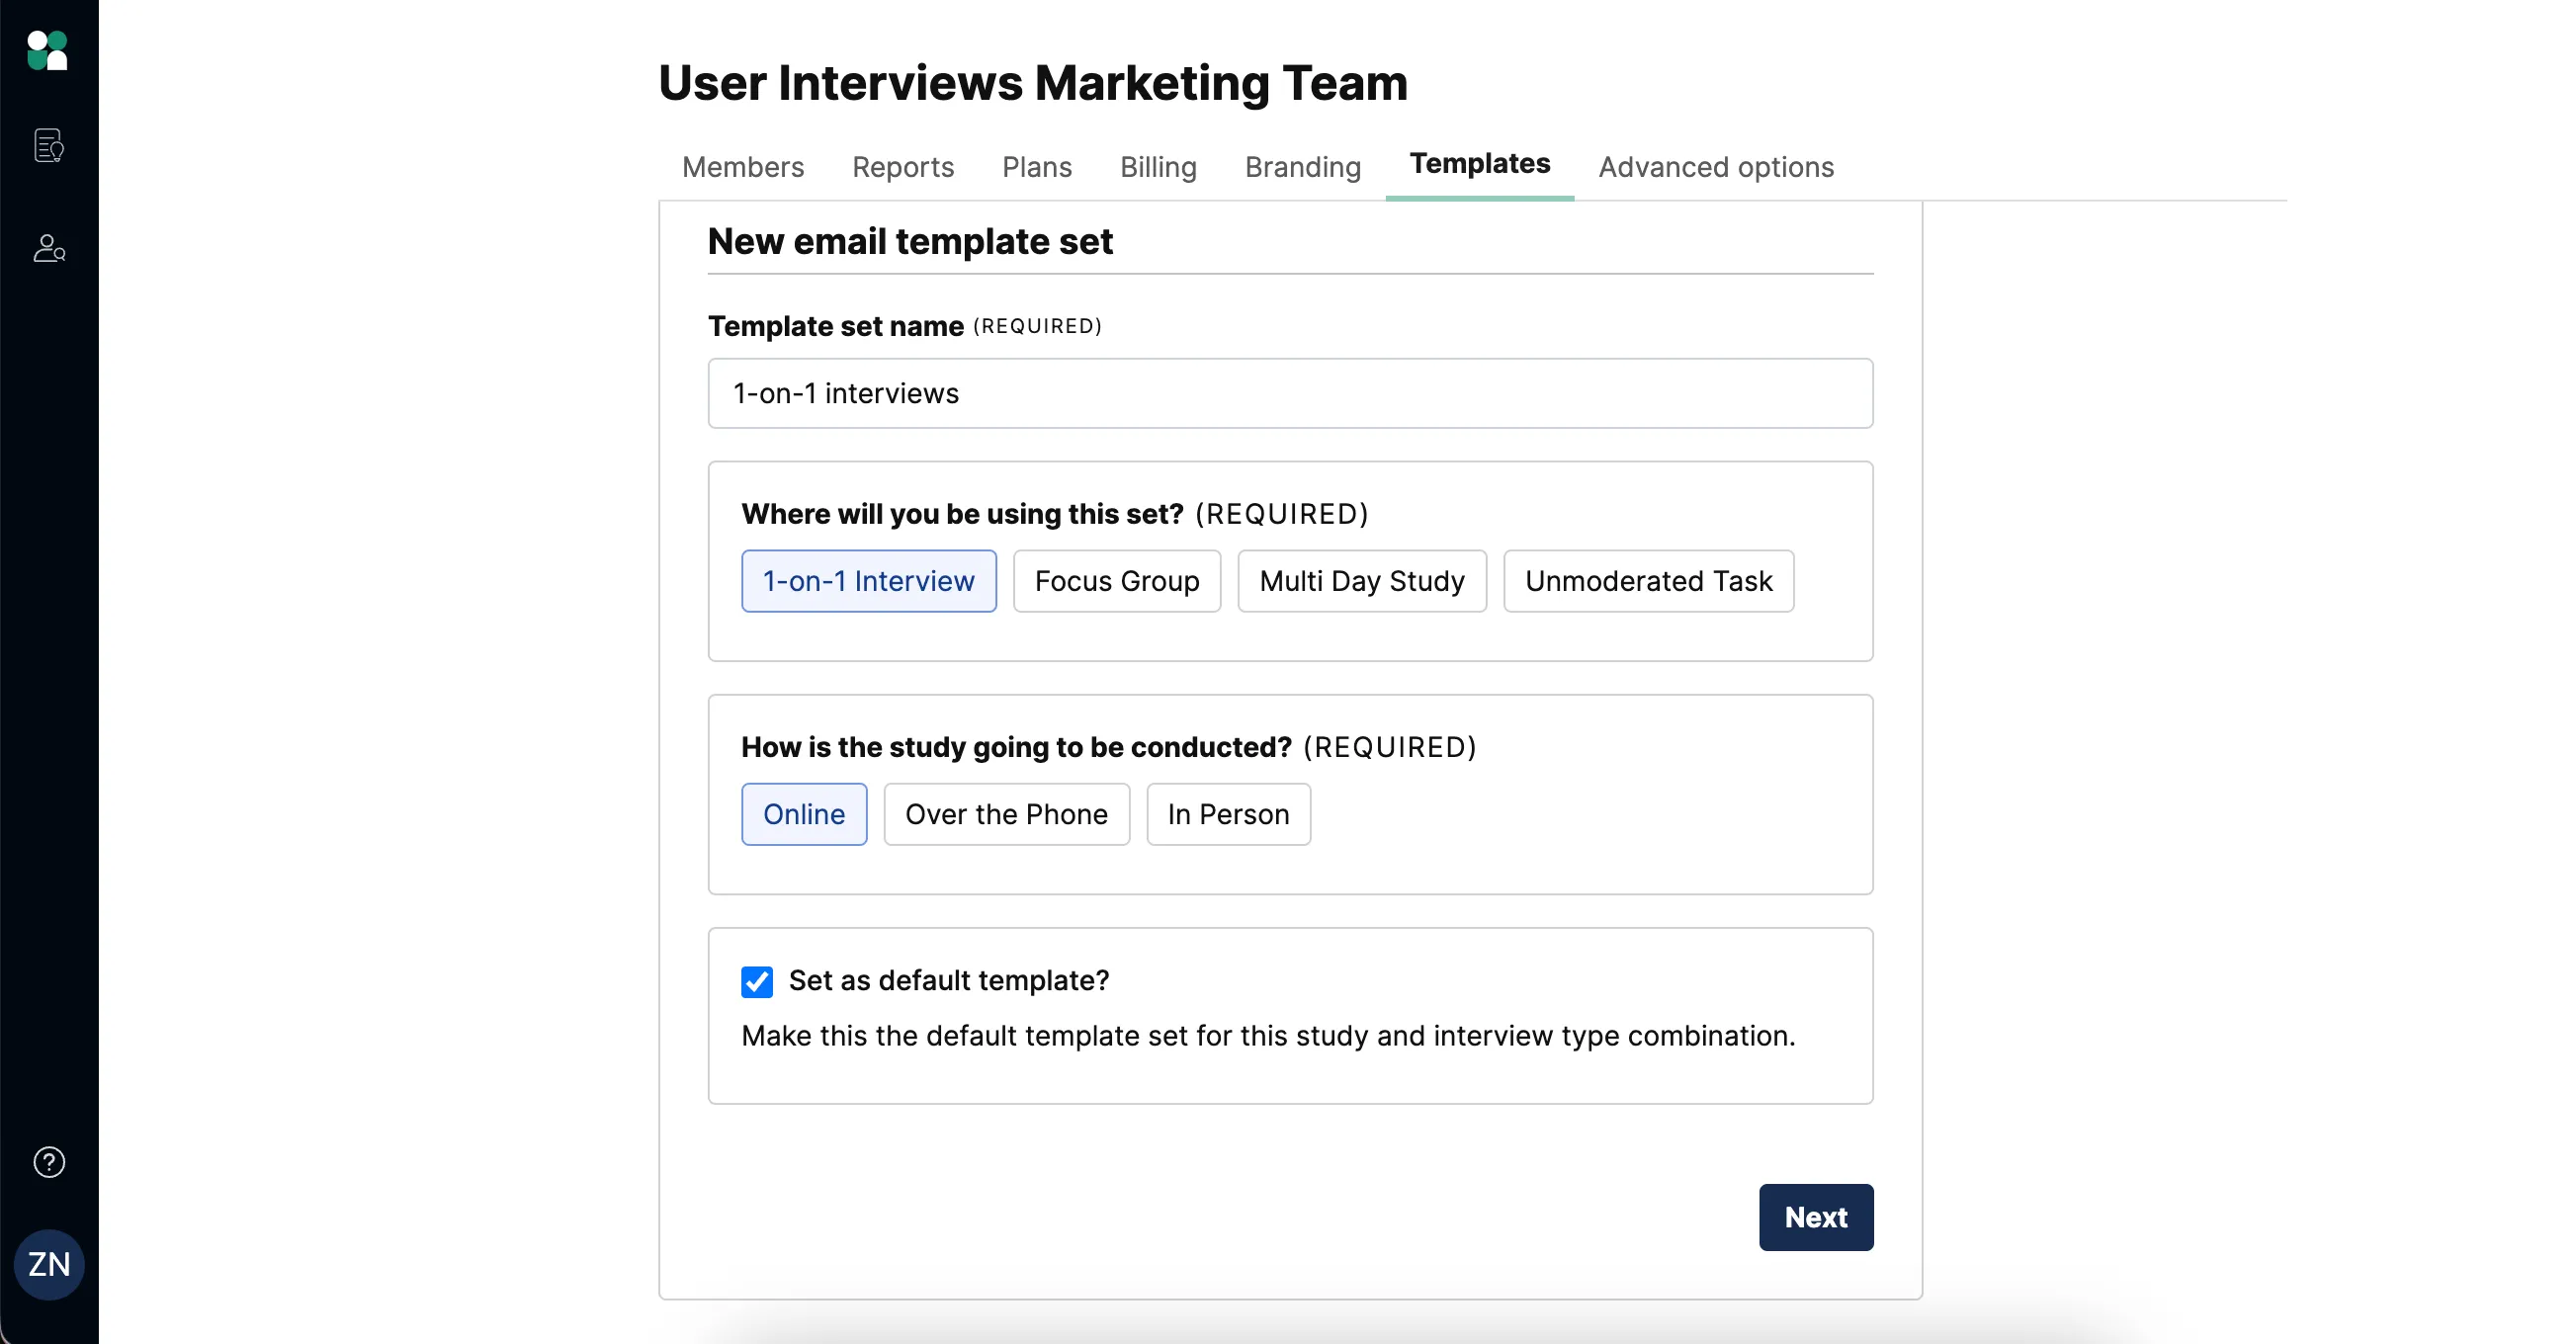Open the help question mark icon
2576x1344 pixels.
(x=49, y=1162)
